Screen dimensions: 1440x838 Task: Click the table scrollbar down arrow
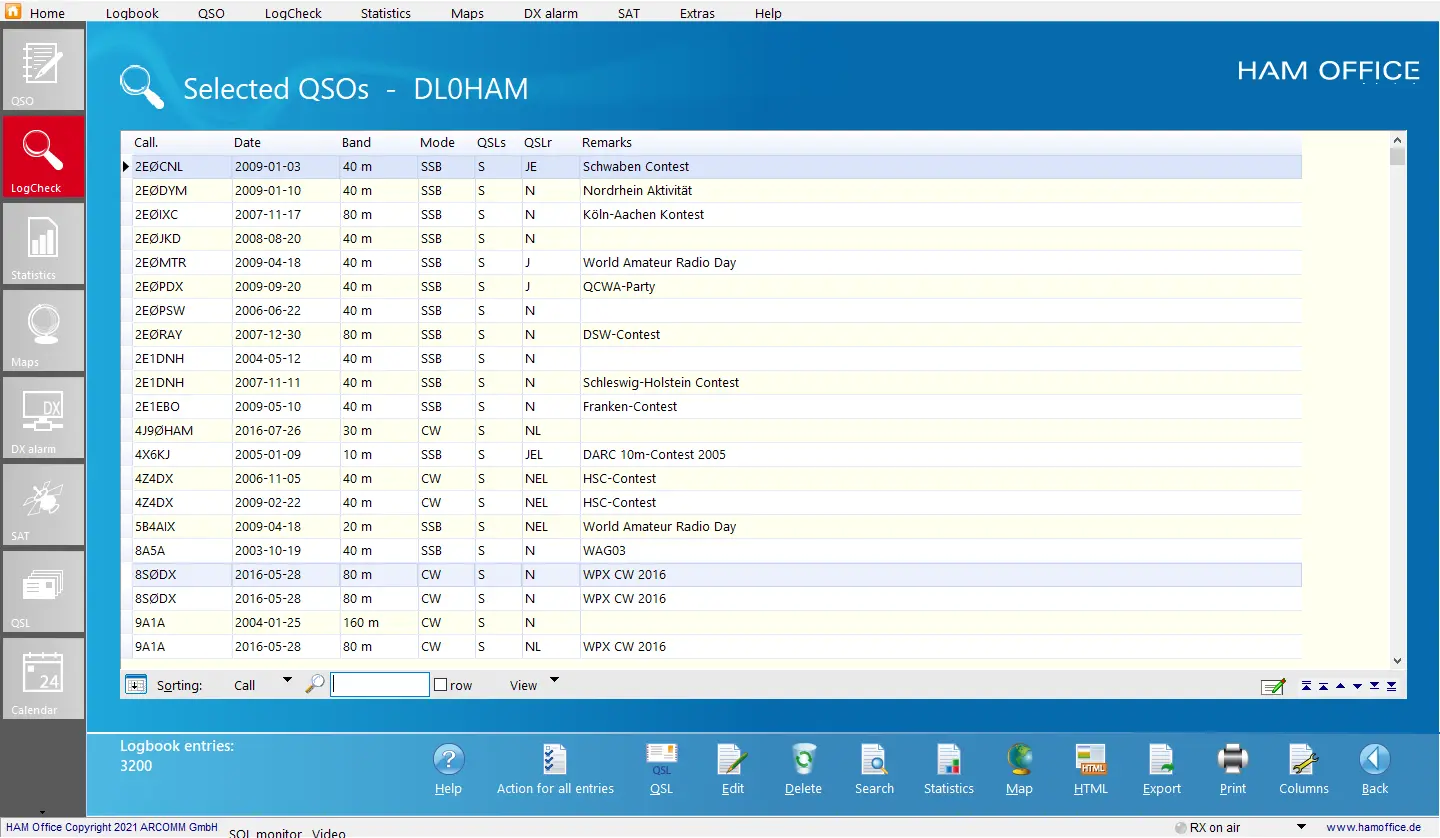click(1397, 661)
